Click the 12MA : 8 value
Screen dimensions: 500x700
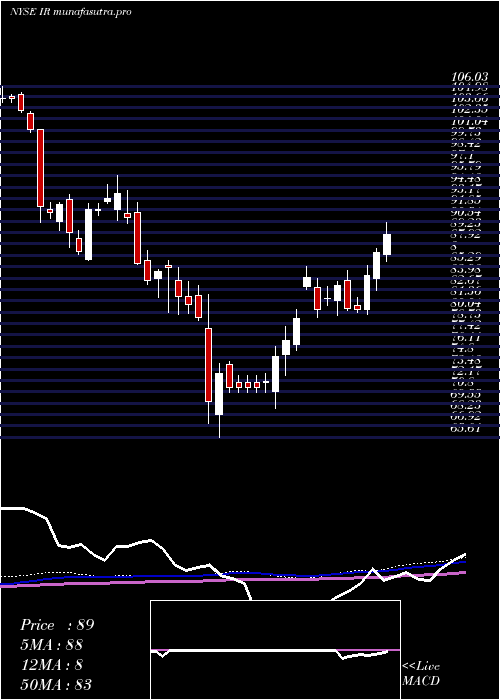[x=51, y=665]
